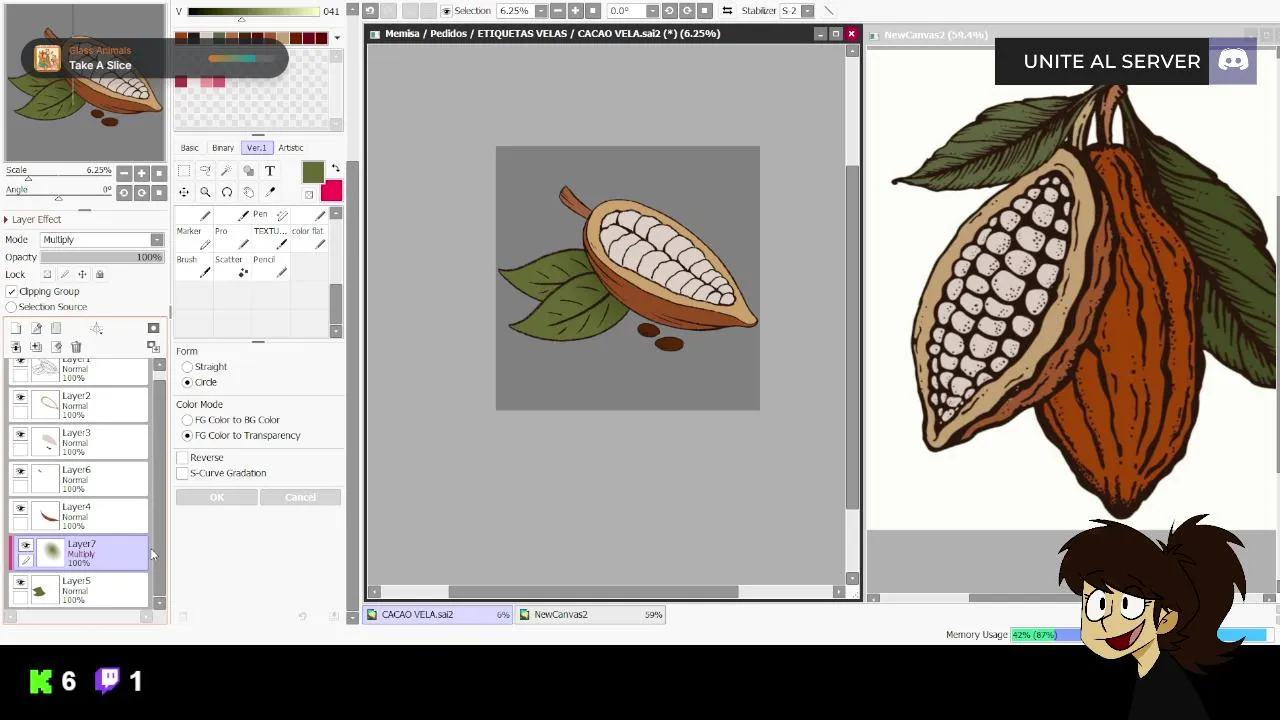Create a new normal layer
This screenshot has height=720, width=1280.
[16, 328]
